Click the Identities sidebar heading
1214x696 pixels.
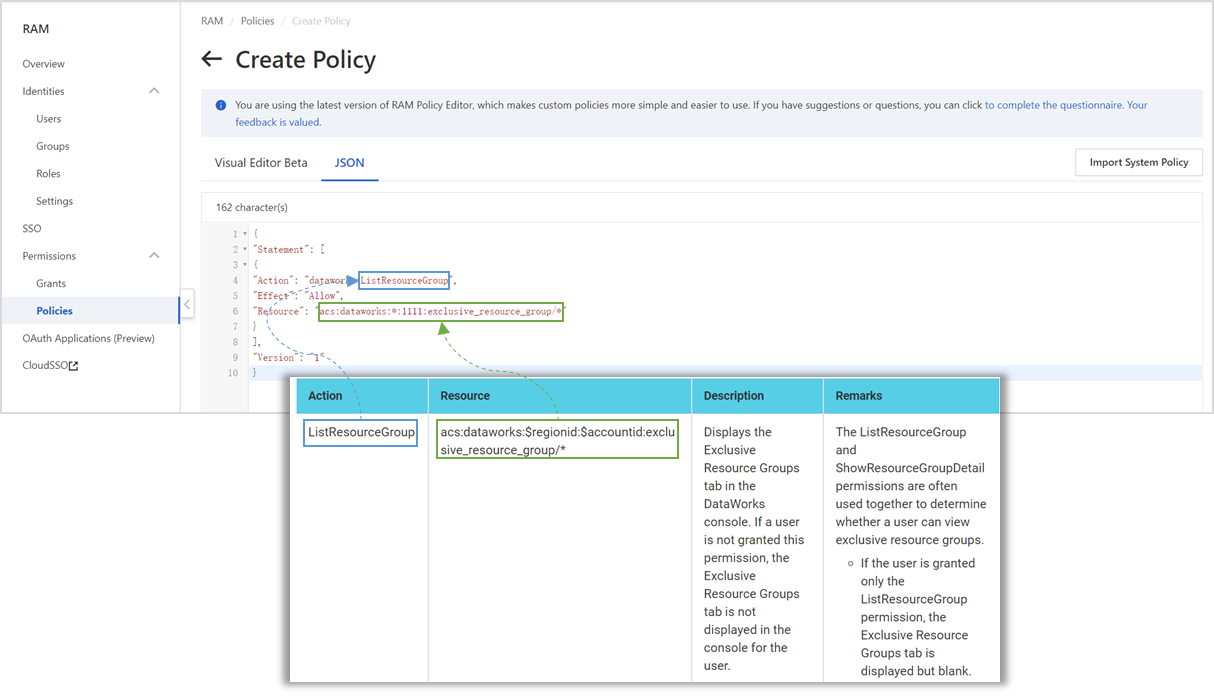(x=43, y=91)
